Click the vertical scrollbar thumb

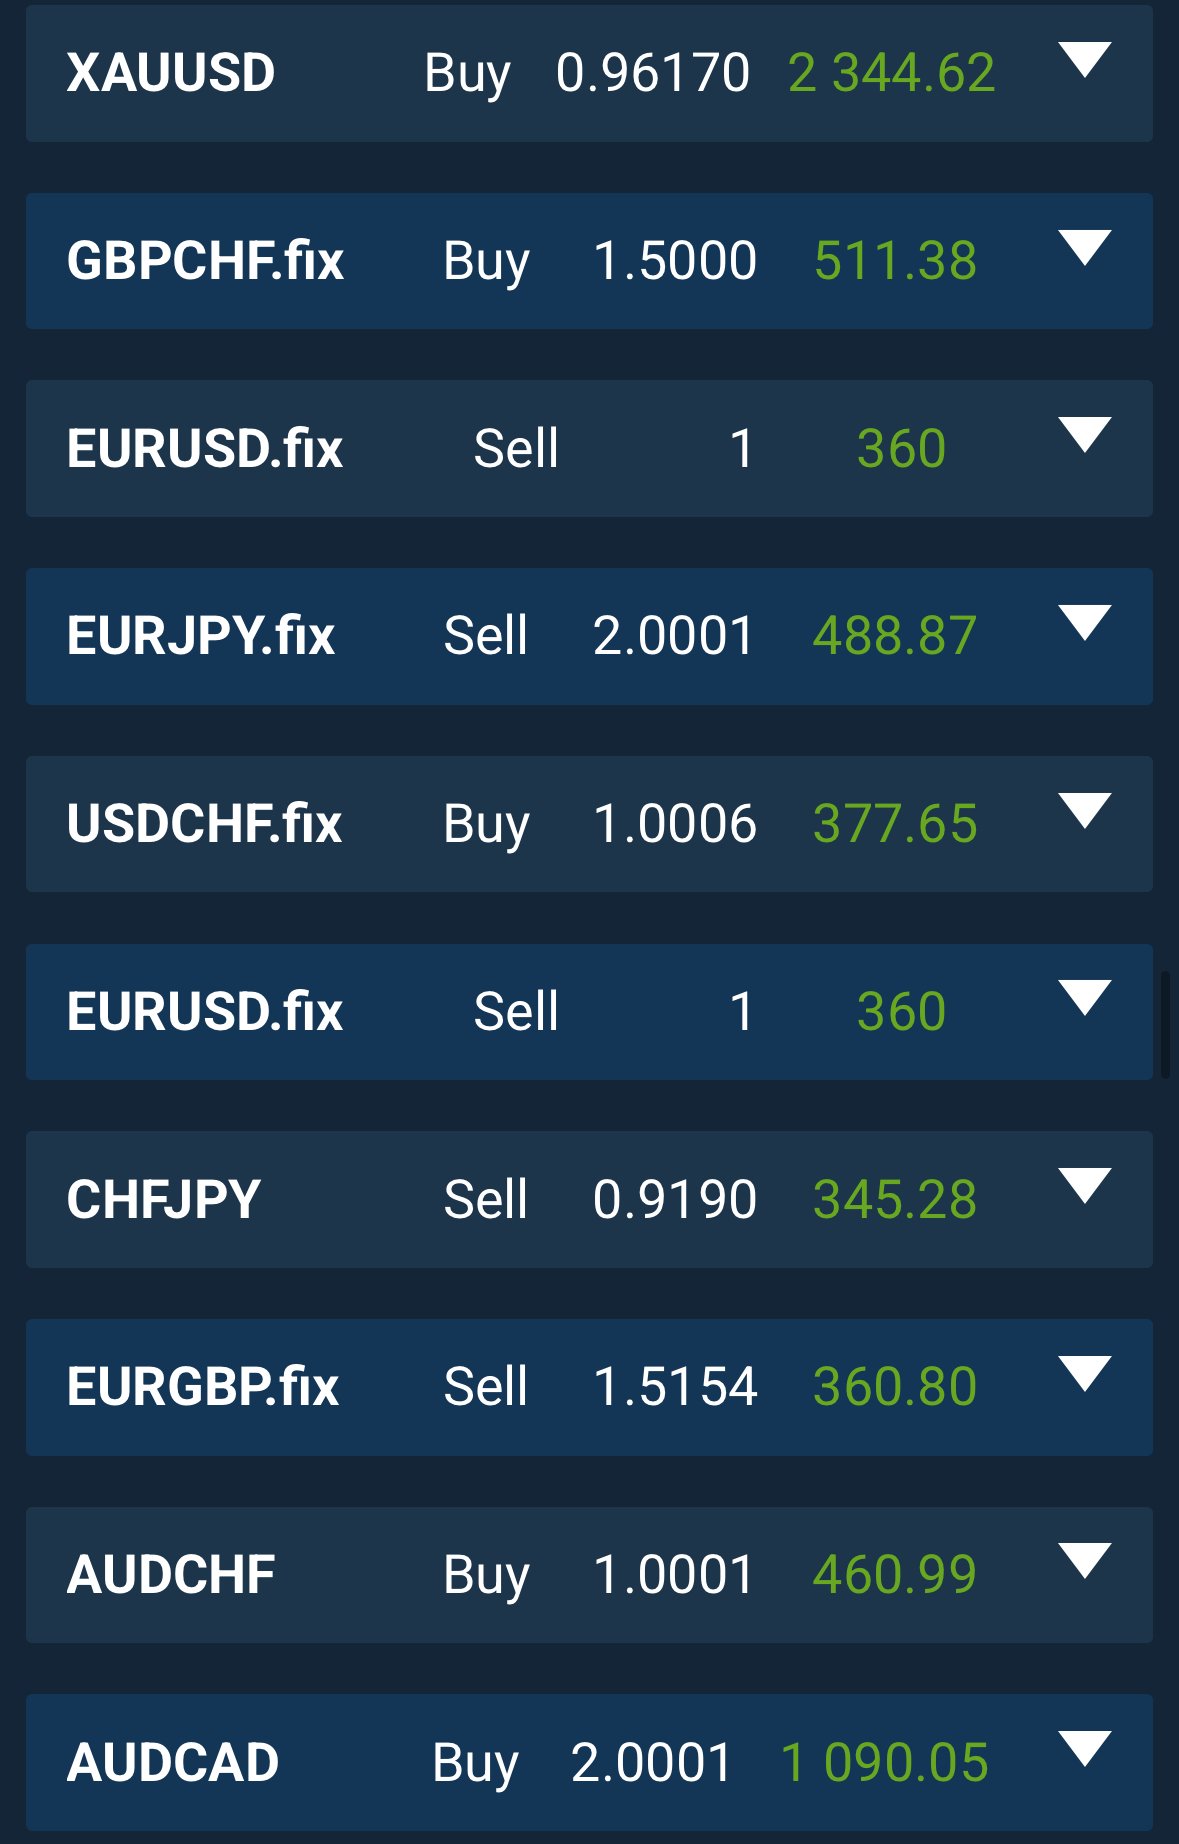pyautogui.click(x=1165, y=1024)
